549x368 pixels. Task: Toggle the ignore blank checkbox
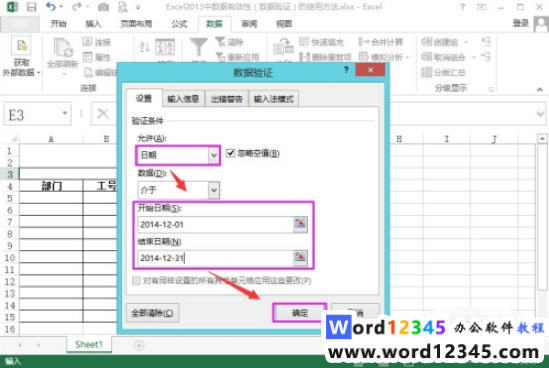coord(230,153)
